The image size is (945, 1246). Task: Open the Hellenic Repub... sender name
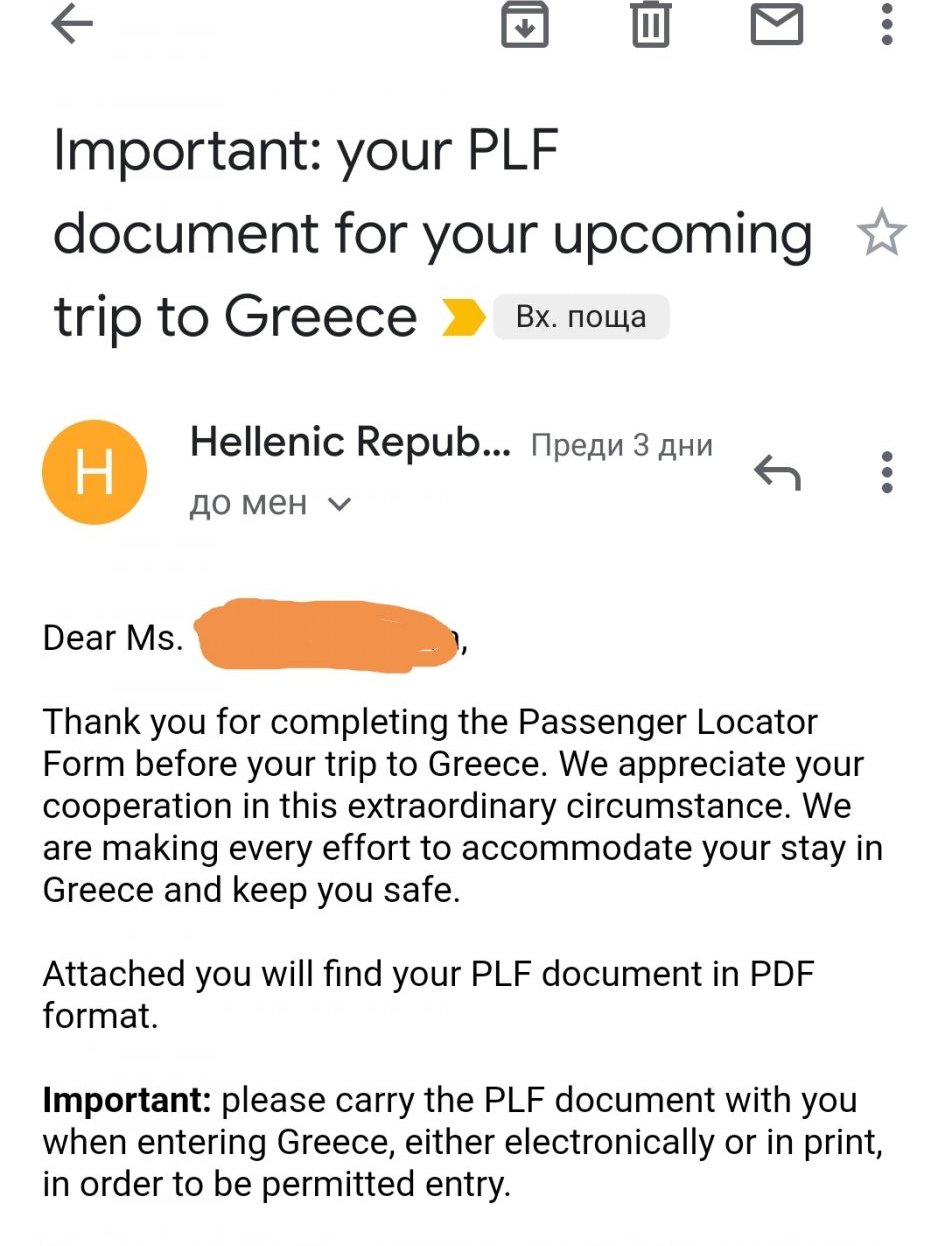pos(350,442)
